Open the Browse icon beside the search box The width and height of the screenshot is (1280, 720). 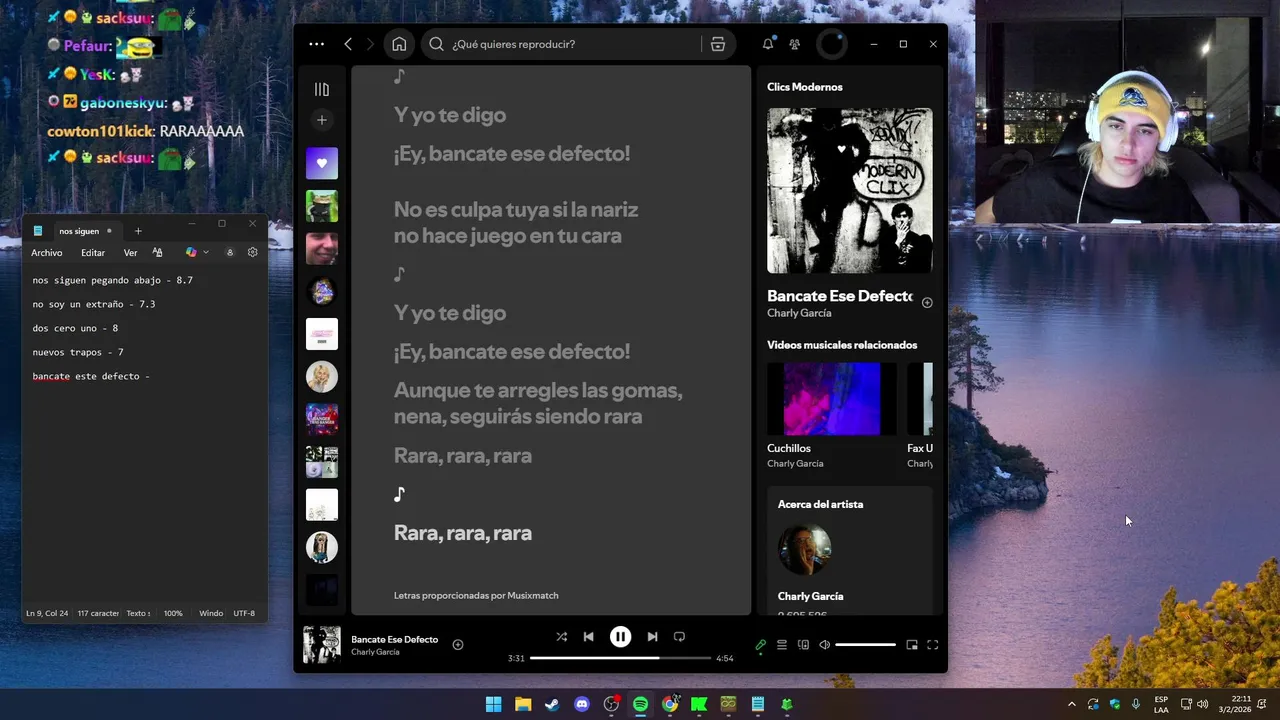pos(718,44)
